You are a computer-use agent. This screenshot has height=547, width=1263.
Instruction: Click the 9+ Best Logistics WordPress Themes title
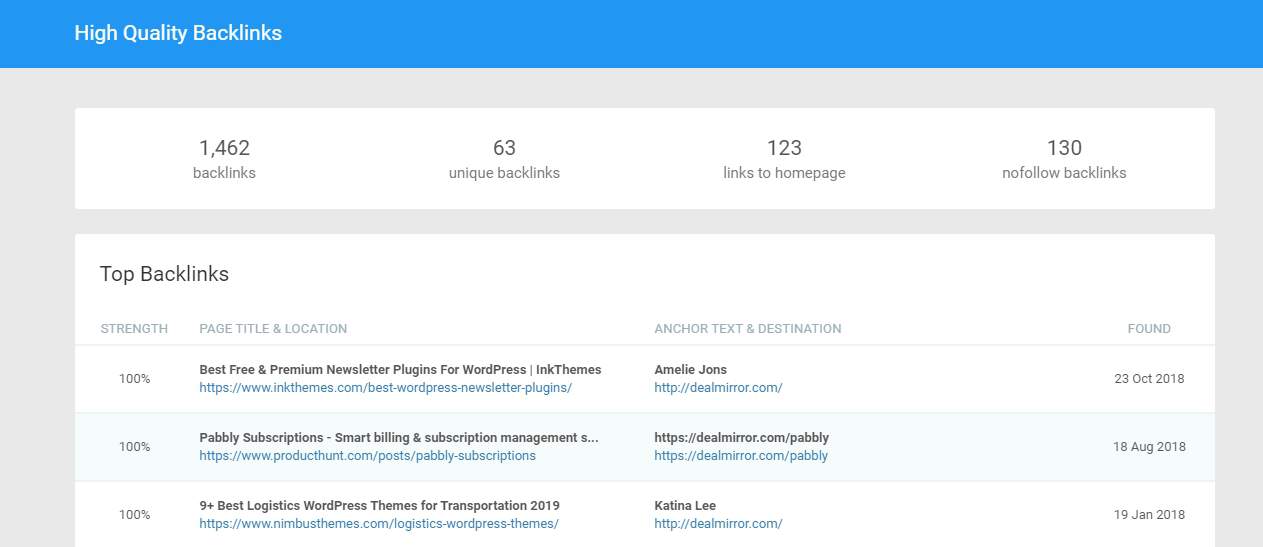379,506
